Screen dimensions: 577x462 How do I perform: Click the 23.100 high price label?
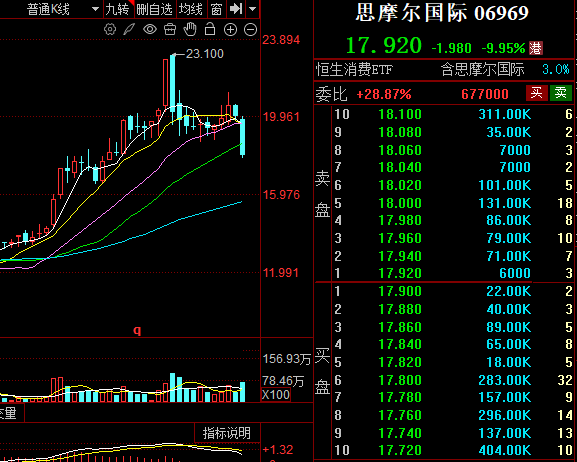(x=205, y=54)
